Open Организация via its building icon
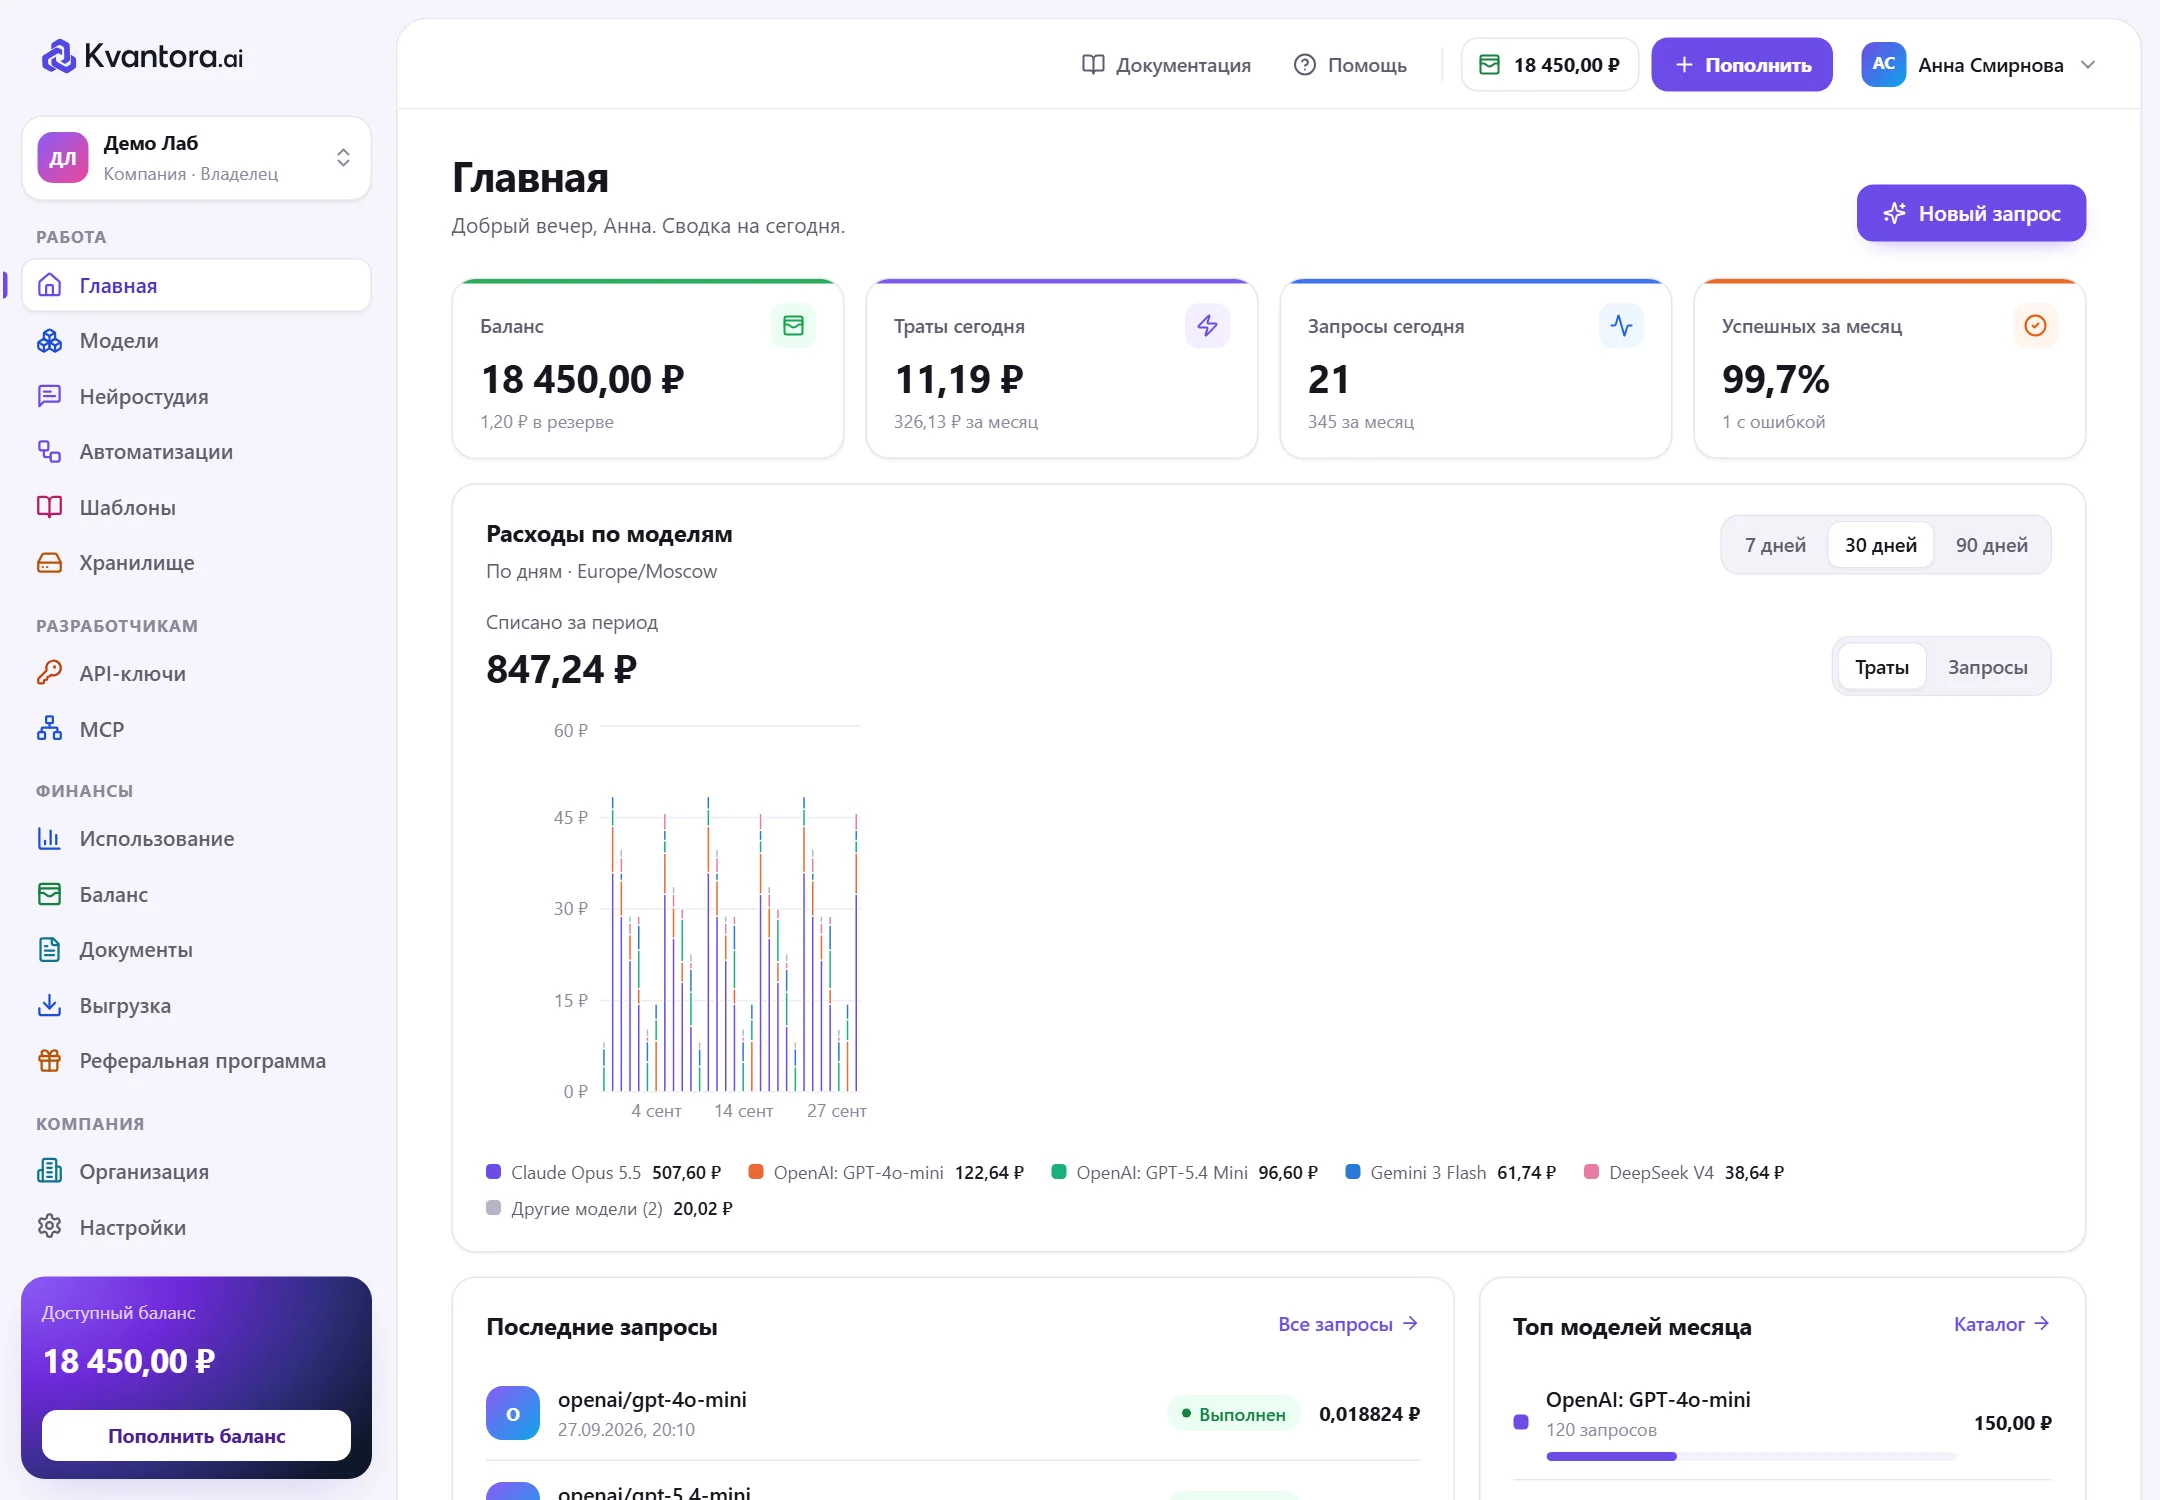Viewport: 2160px width, 1500px height. pyautogui.click(x=49, y=1171)
